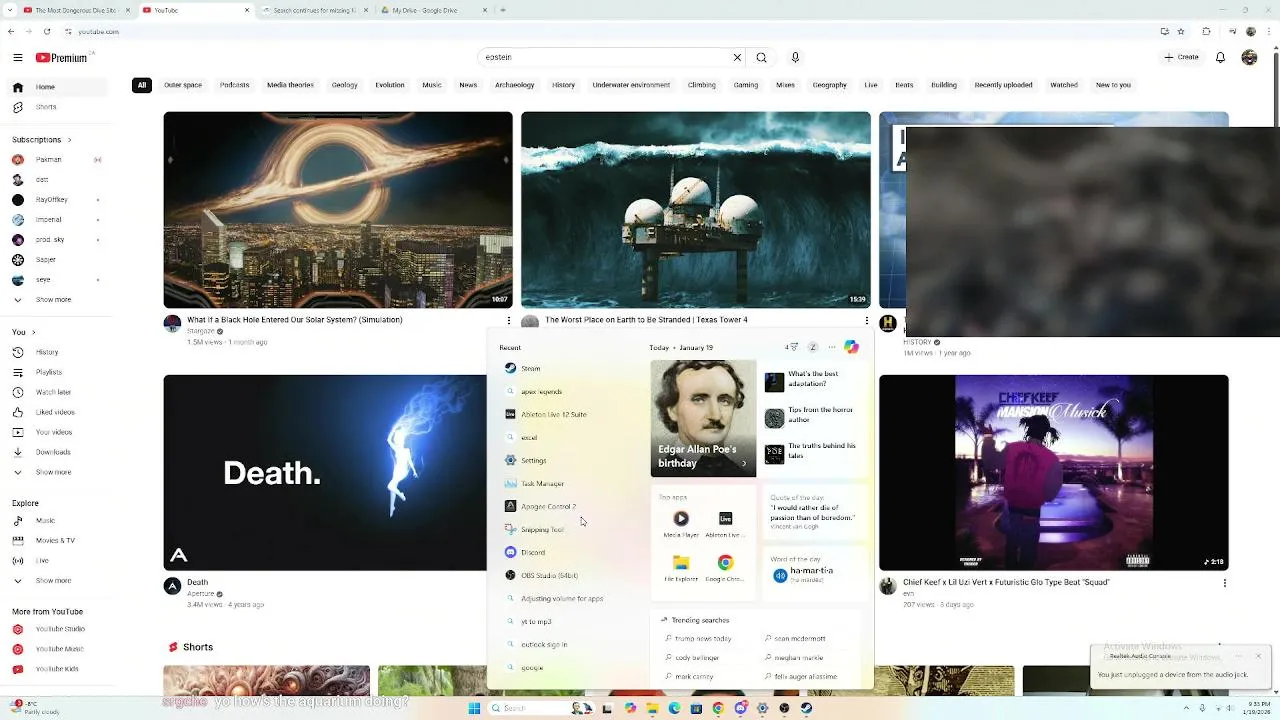
Task: Open the Death. video thumbnail
Action: [x=325, y=473]
